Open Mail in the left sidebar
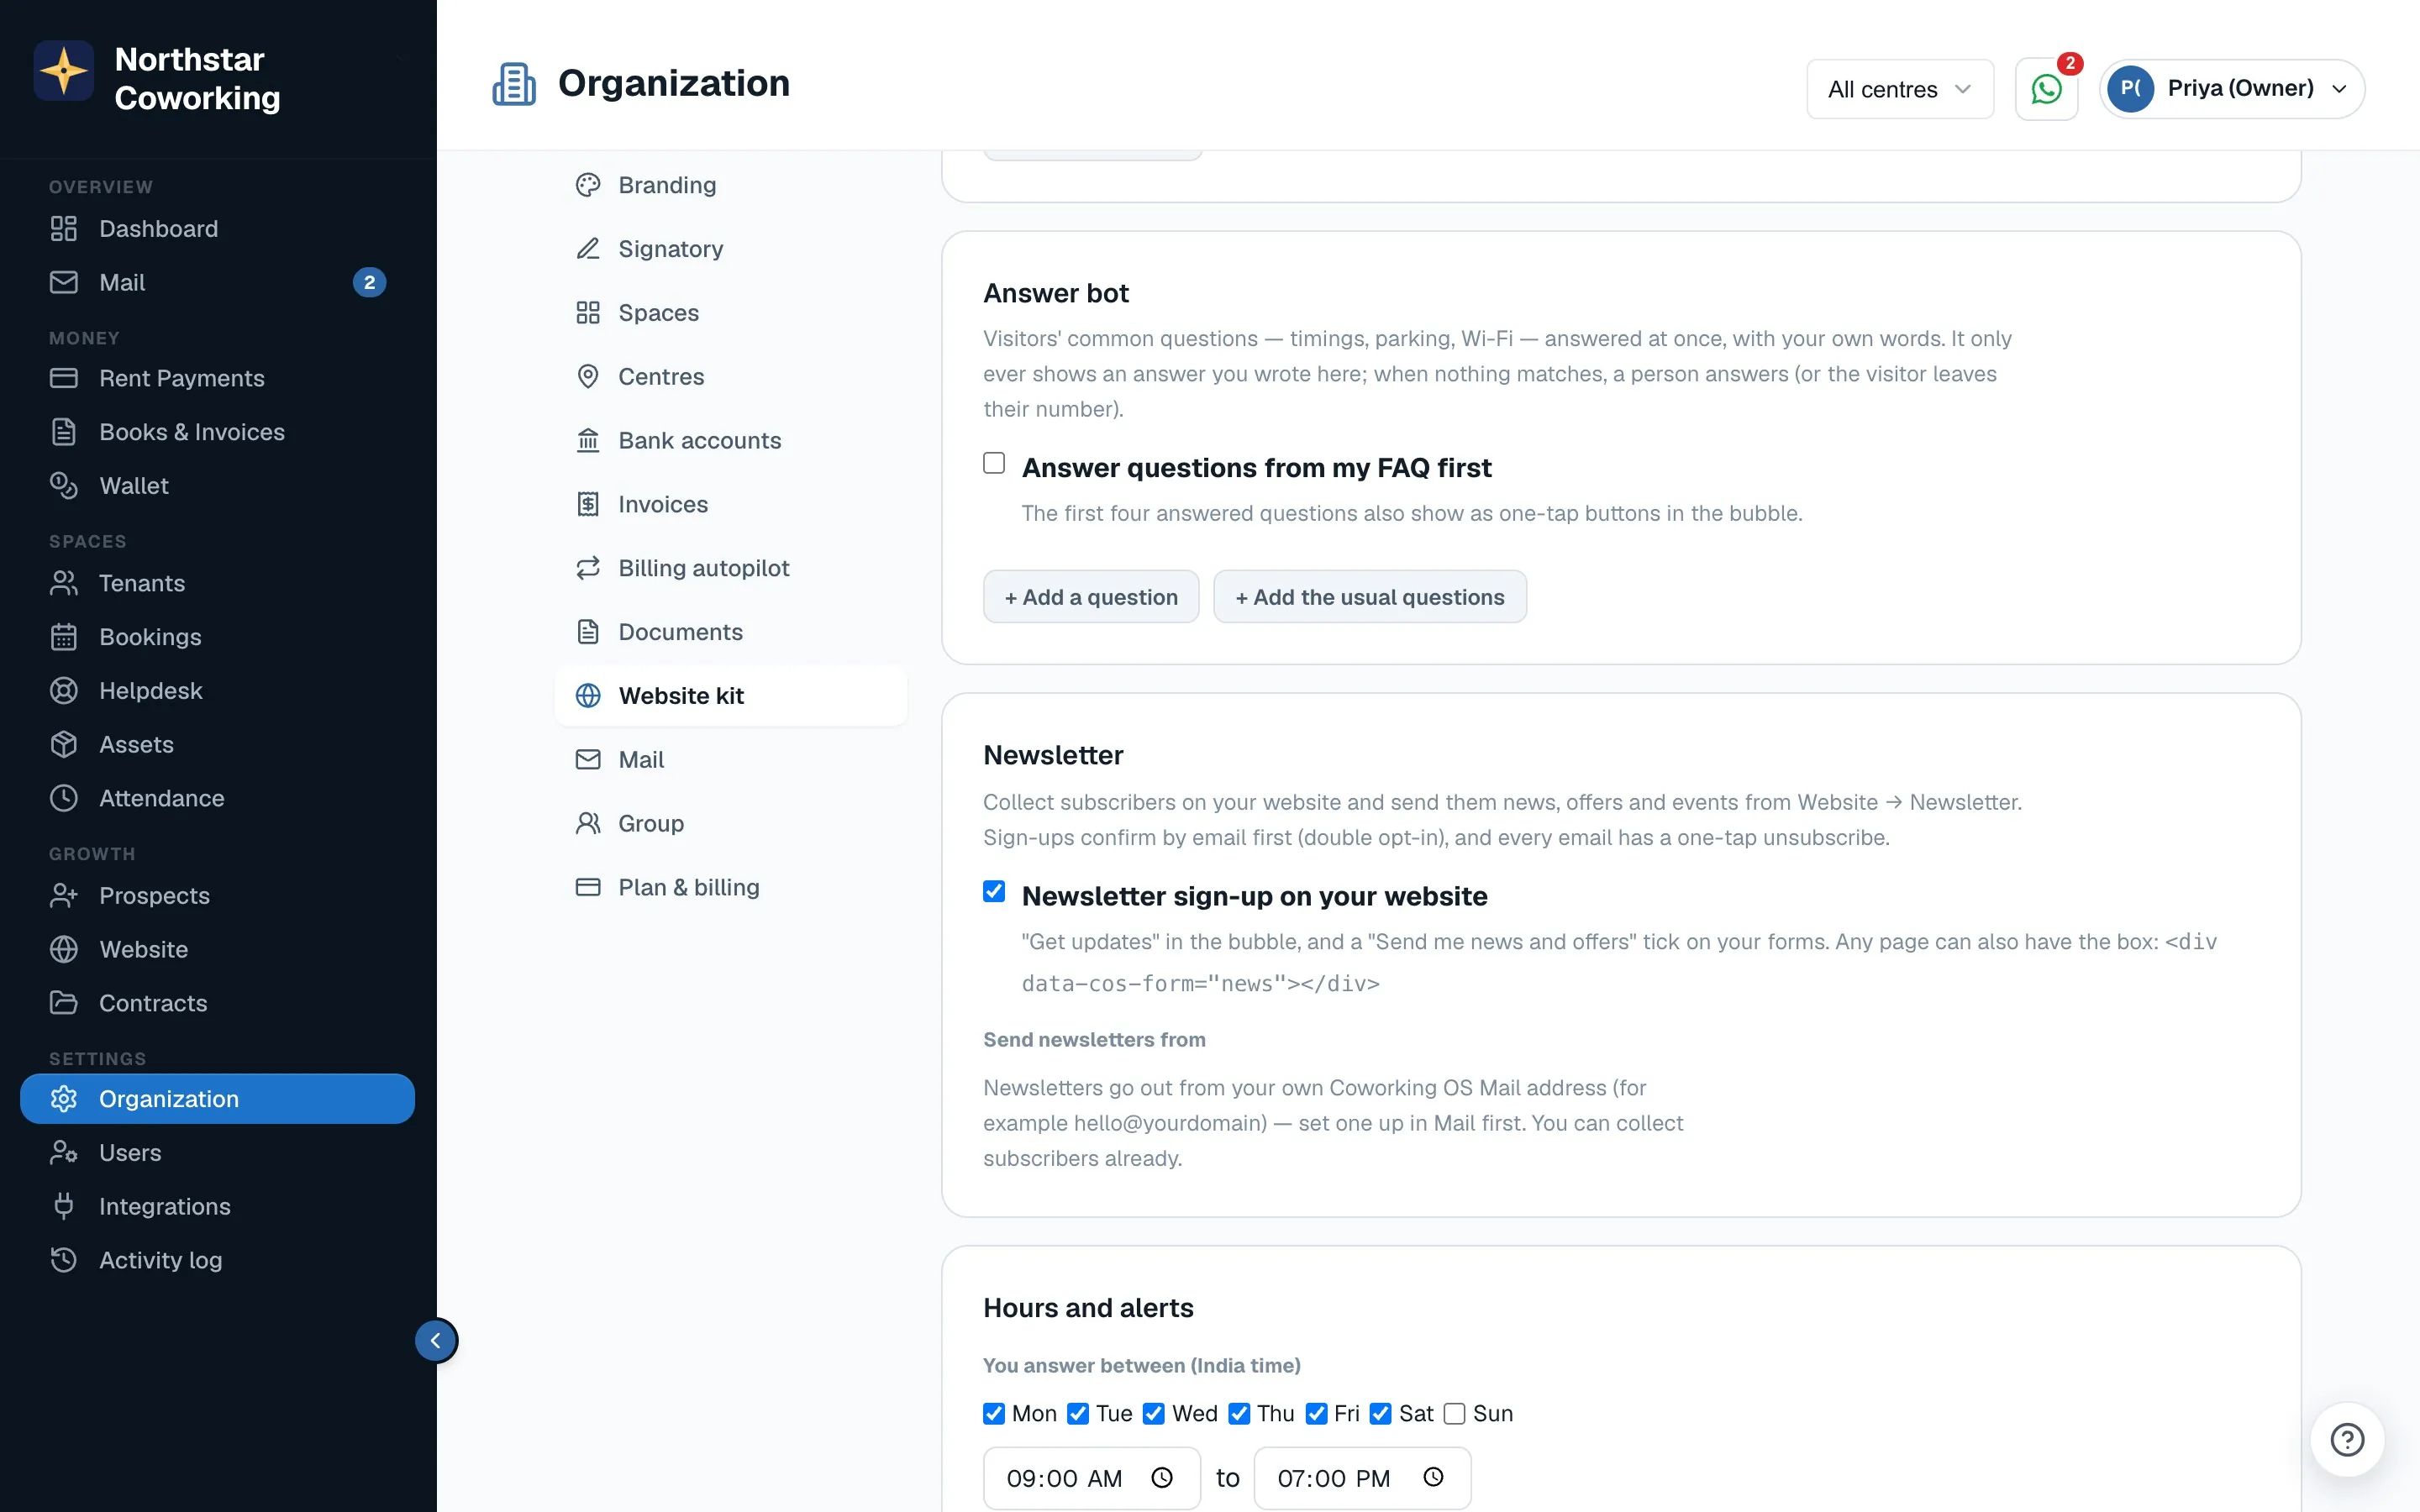 click(217, 282)
